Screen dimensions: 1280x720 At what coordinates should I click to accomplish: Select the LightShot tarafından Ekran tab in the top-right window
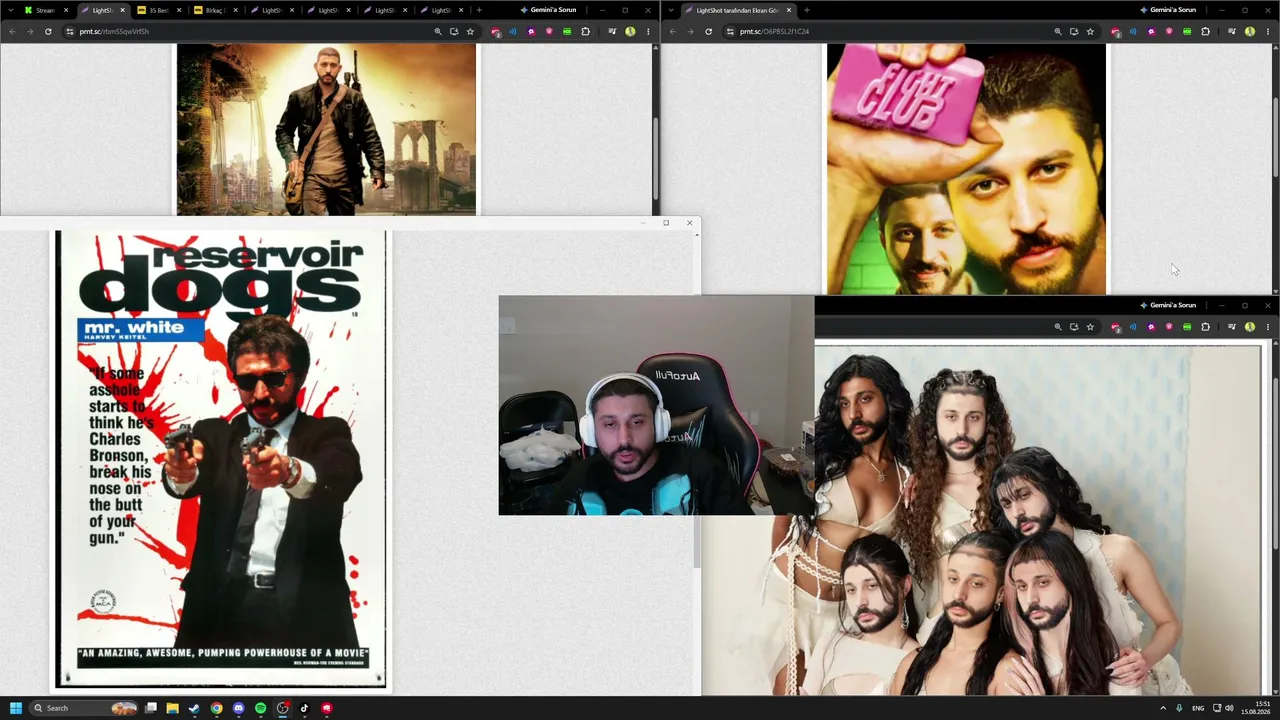(x=738, y=10)
